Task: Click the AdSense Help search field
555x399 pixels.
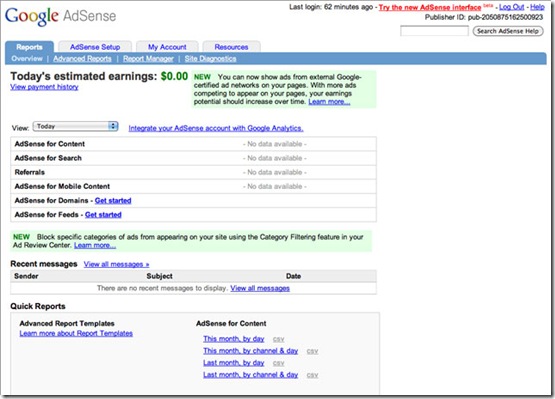Action: click(434, 31)
